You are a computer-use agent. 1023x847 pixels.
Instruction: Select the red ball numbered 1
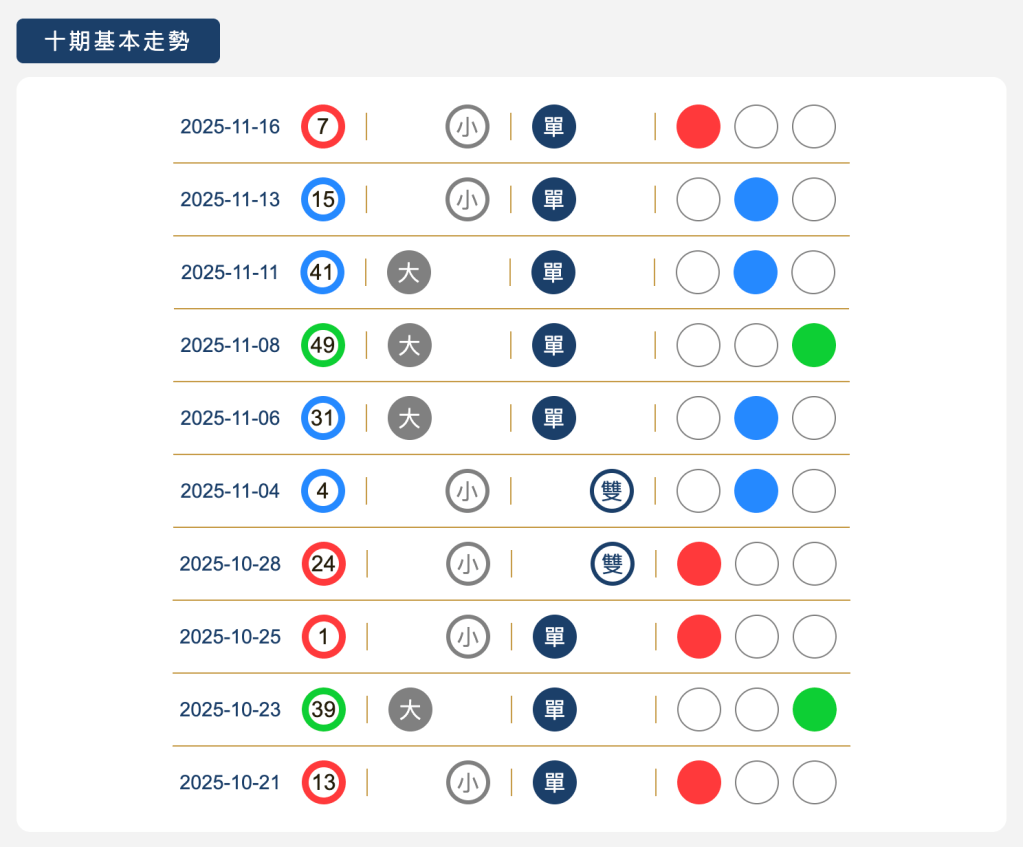322,637
